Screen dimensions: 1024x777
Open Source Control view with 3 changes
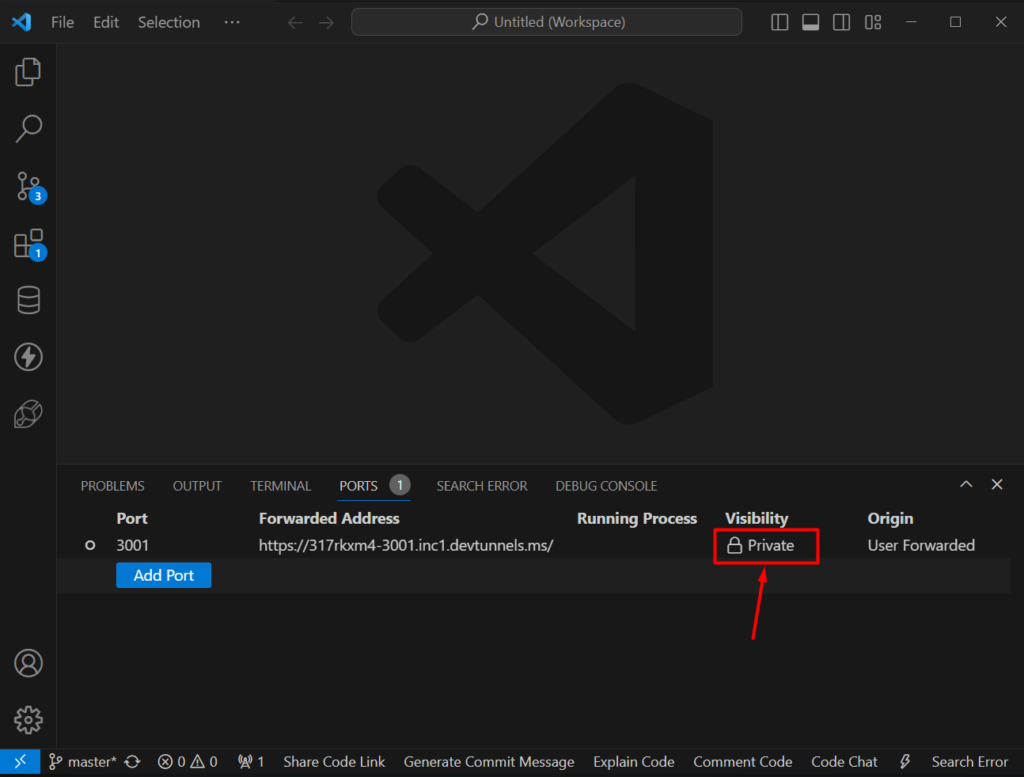pos(29,187)
